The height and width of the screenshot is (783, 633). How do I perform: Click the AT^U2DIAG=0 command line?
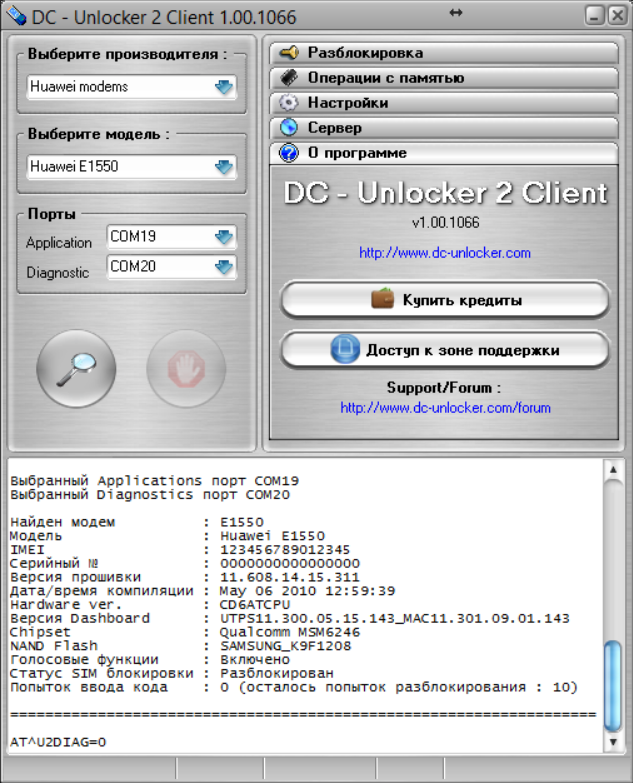58,742
